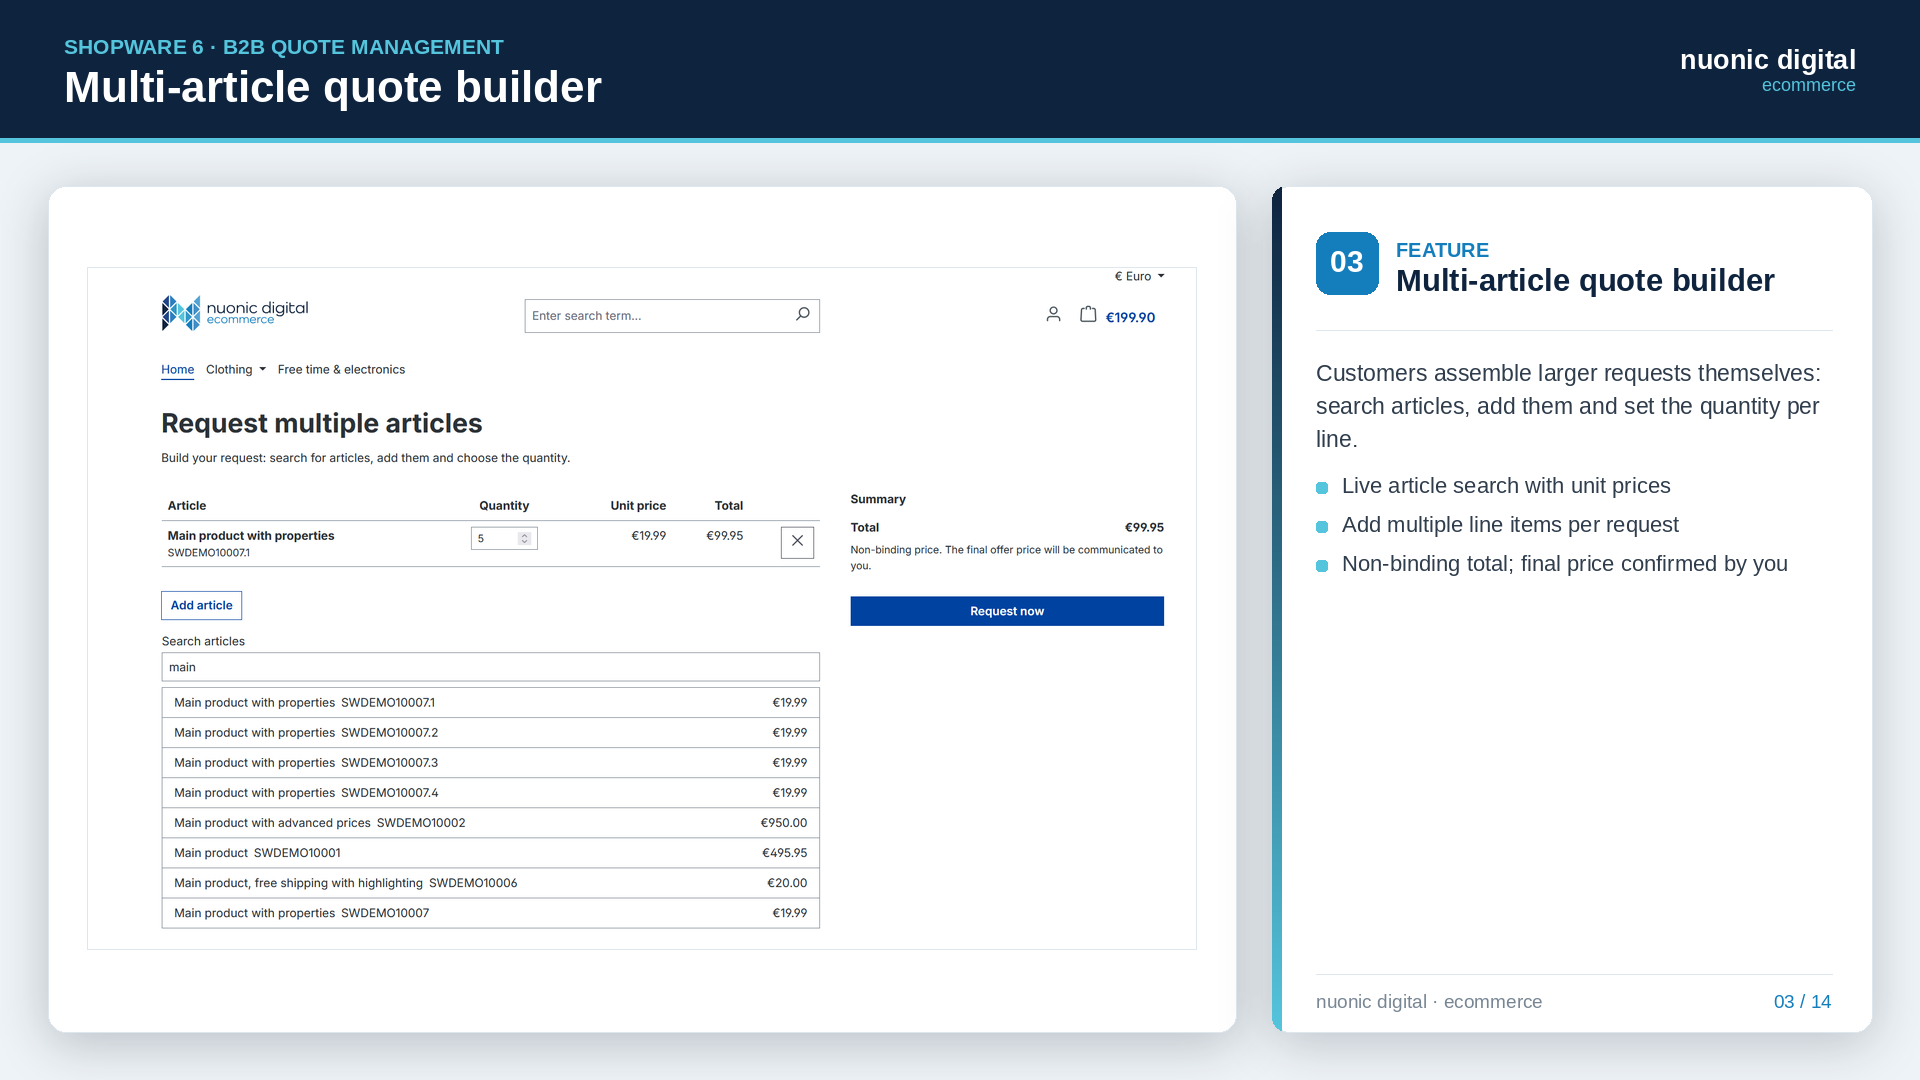
Task: Click the Request now button
Action: (1007, 611)
